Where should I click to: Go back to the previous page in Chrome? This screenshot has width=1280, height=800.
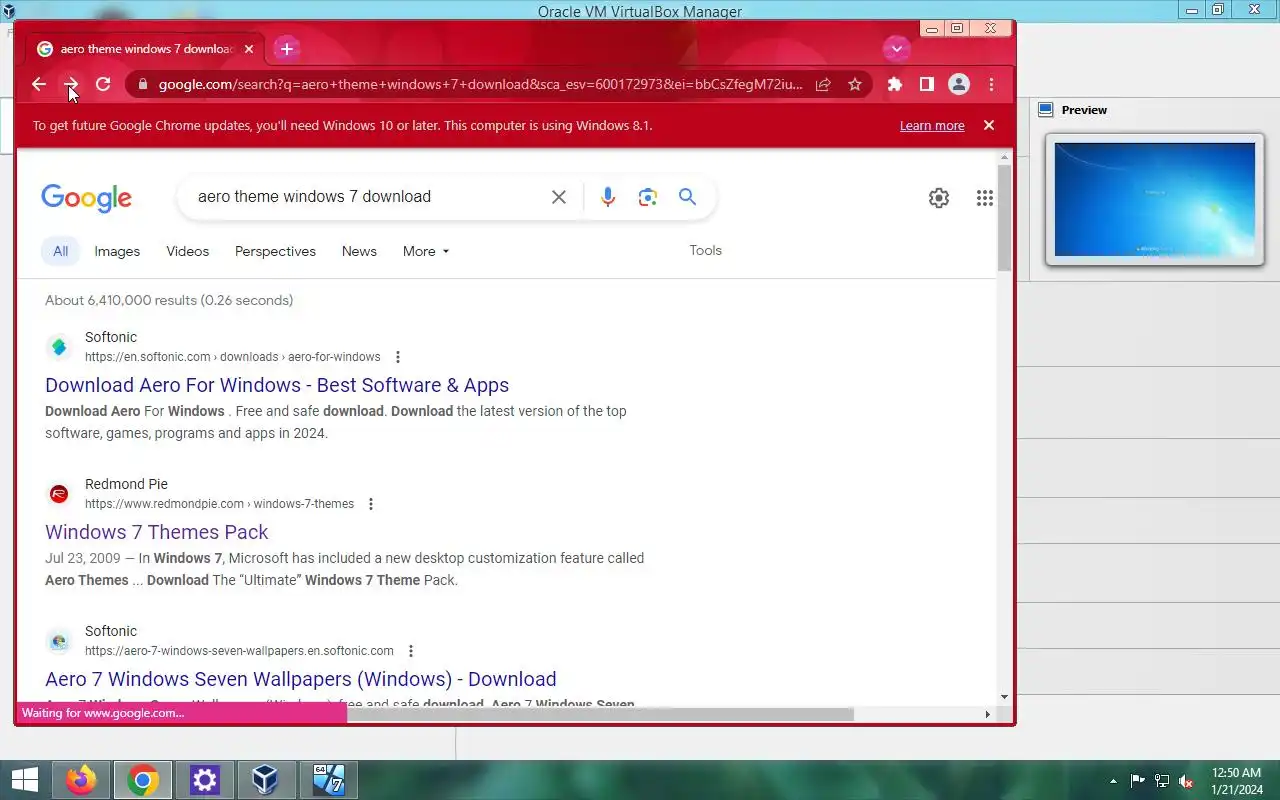pos(39,85)
